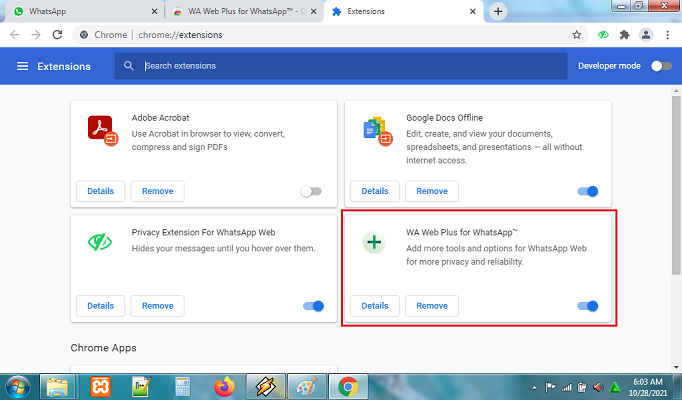Click the Extensions page title text
The image size is (682, 400).
[64, 67]
